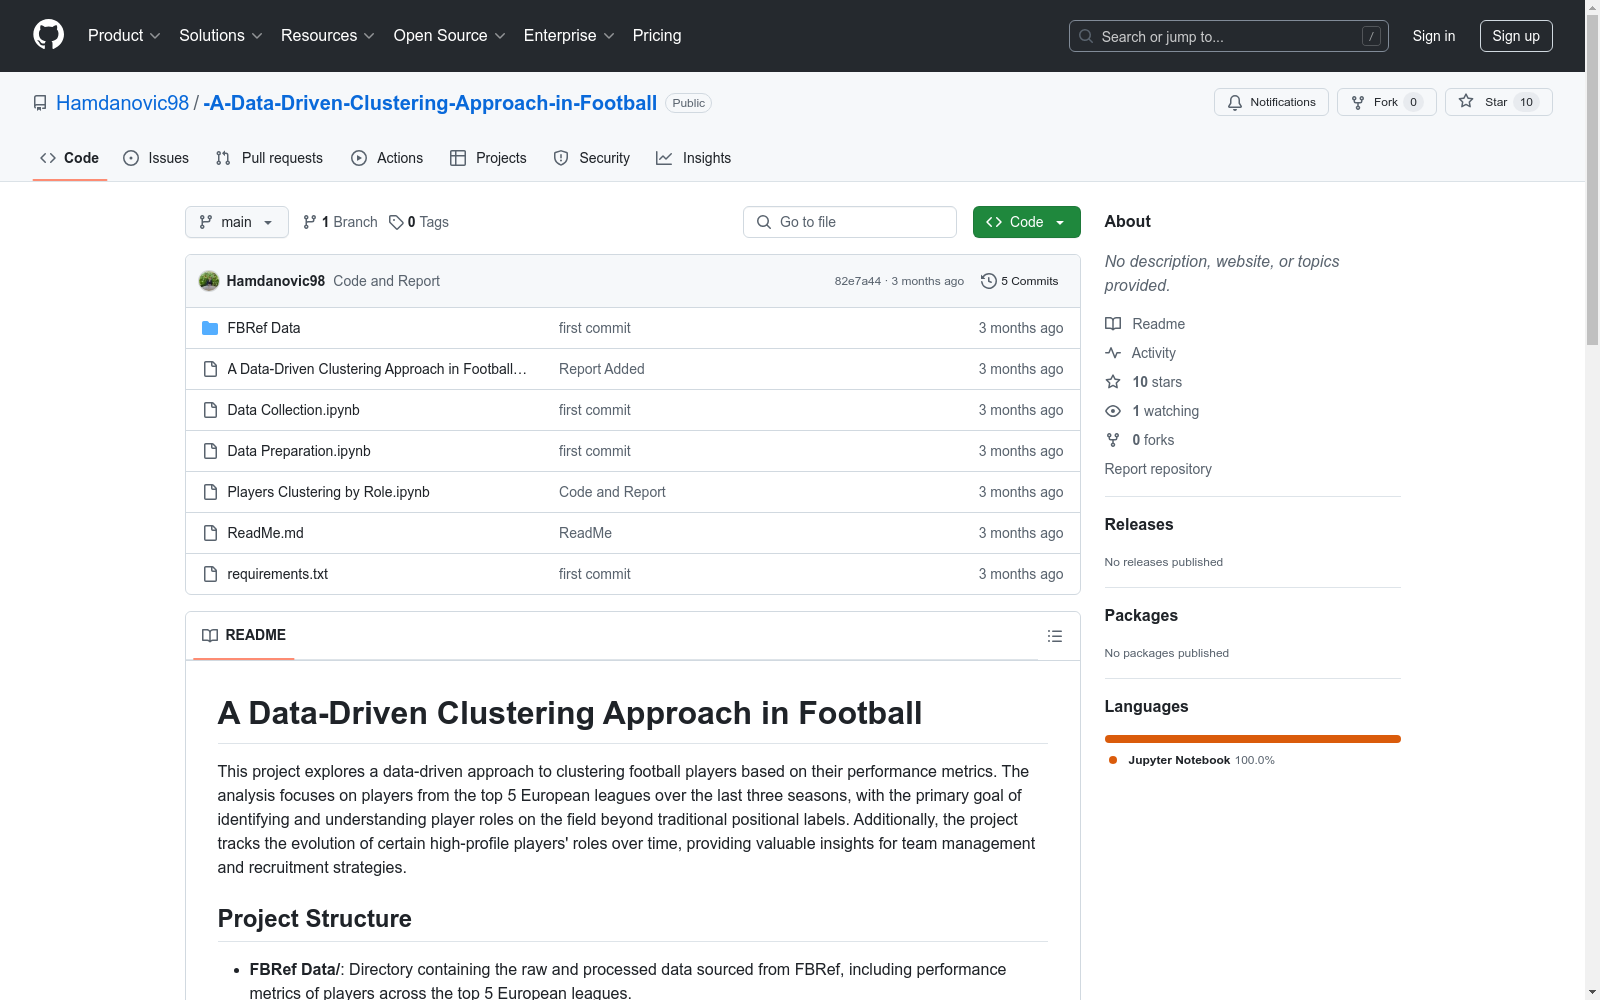Click the Hamdanovic98 avatar image
This screenshot has width=1600, height=1000.
click(x=209, y=281)
